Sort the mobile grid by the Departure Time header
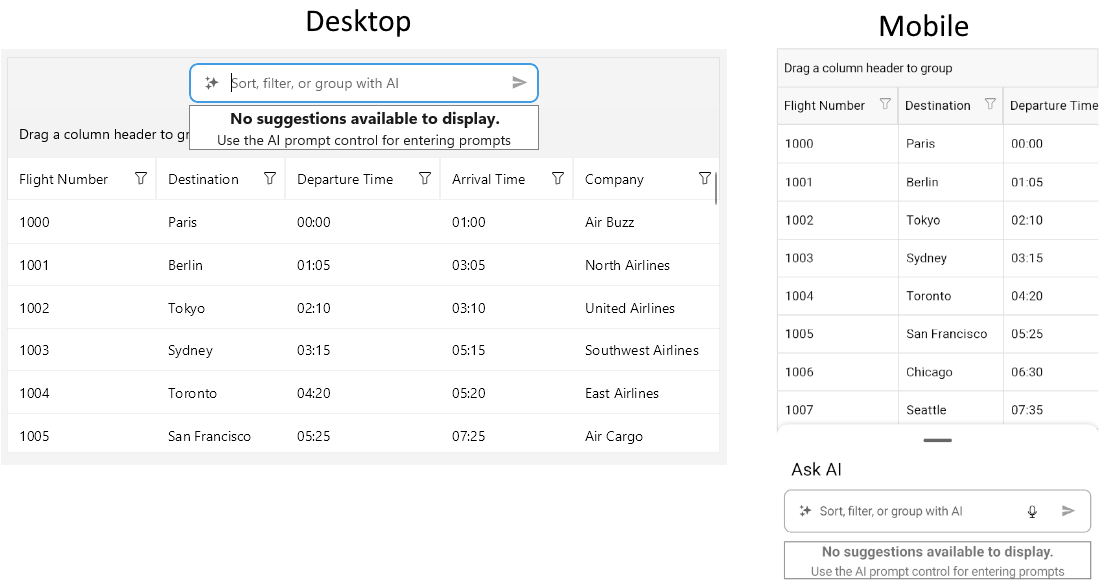 [1053, 105]
